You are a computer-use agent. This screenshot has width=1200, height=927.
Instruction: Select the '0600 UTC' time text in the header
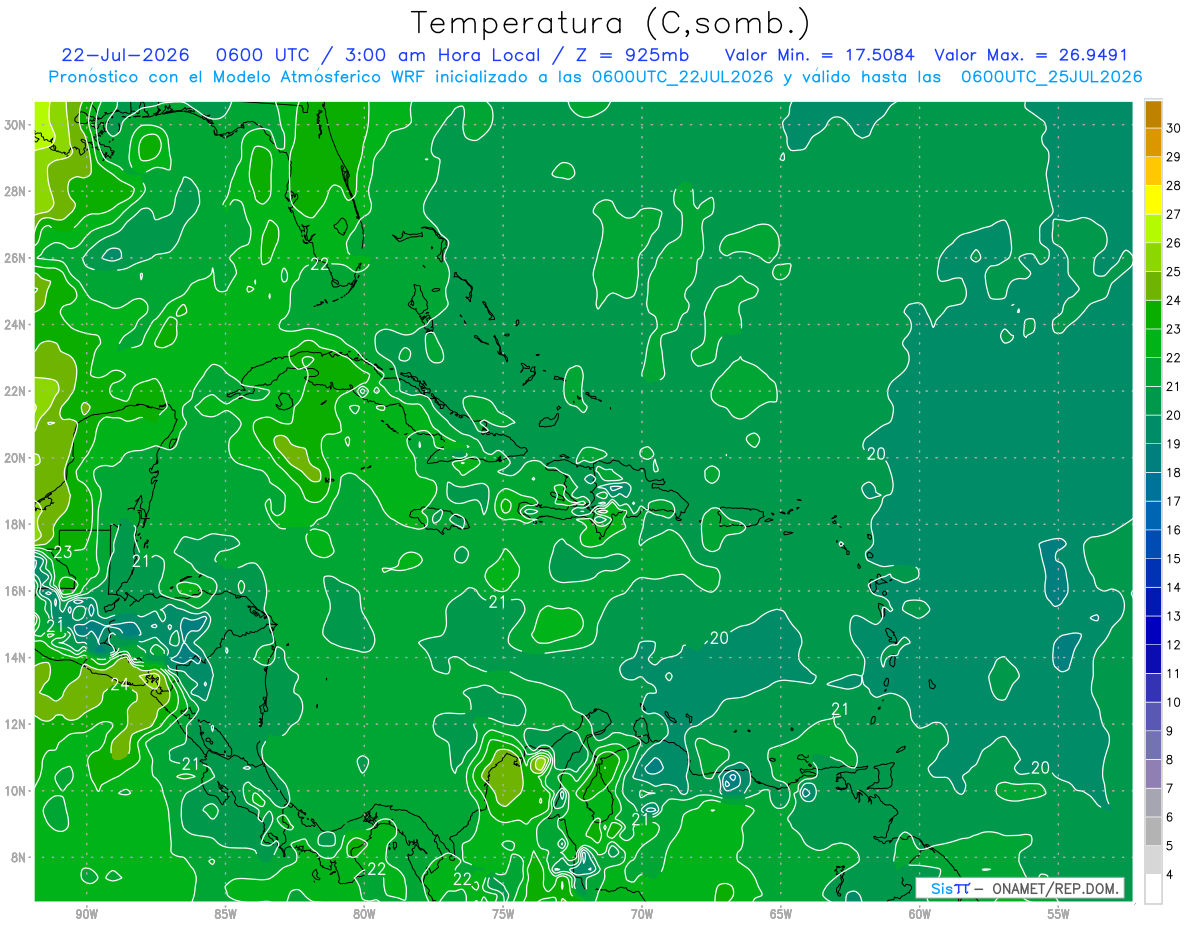265,55
